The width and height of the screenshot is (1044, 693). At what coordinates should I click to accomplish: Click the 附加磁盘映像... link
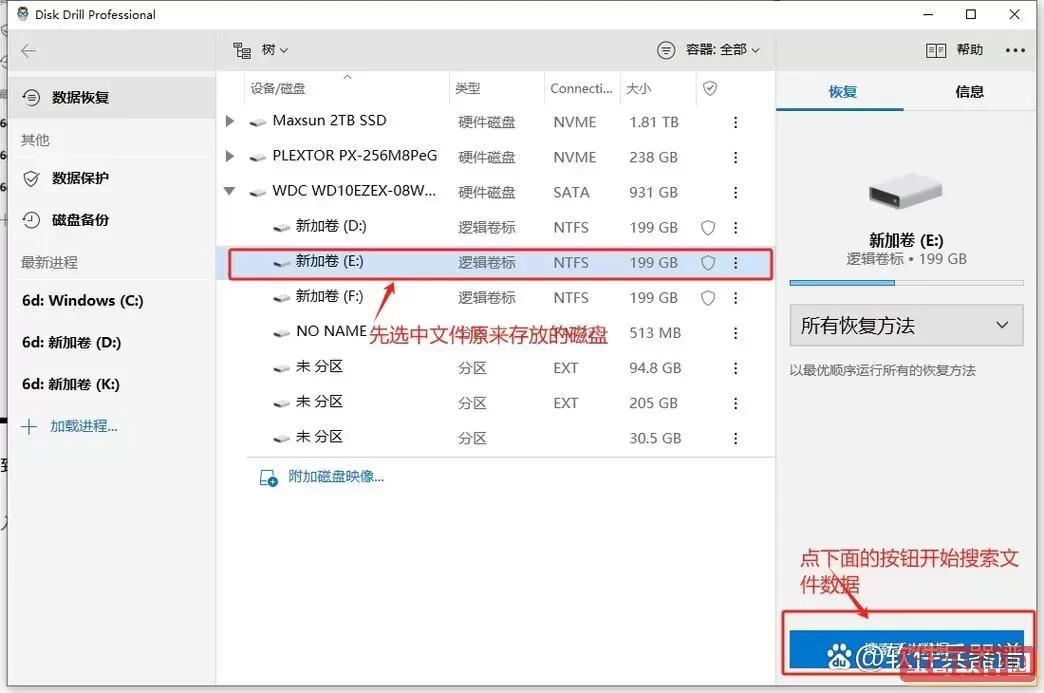(x=336, y=477)
